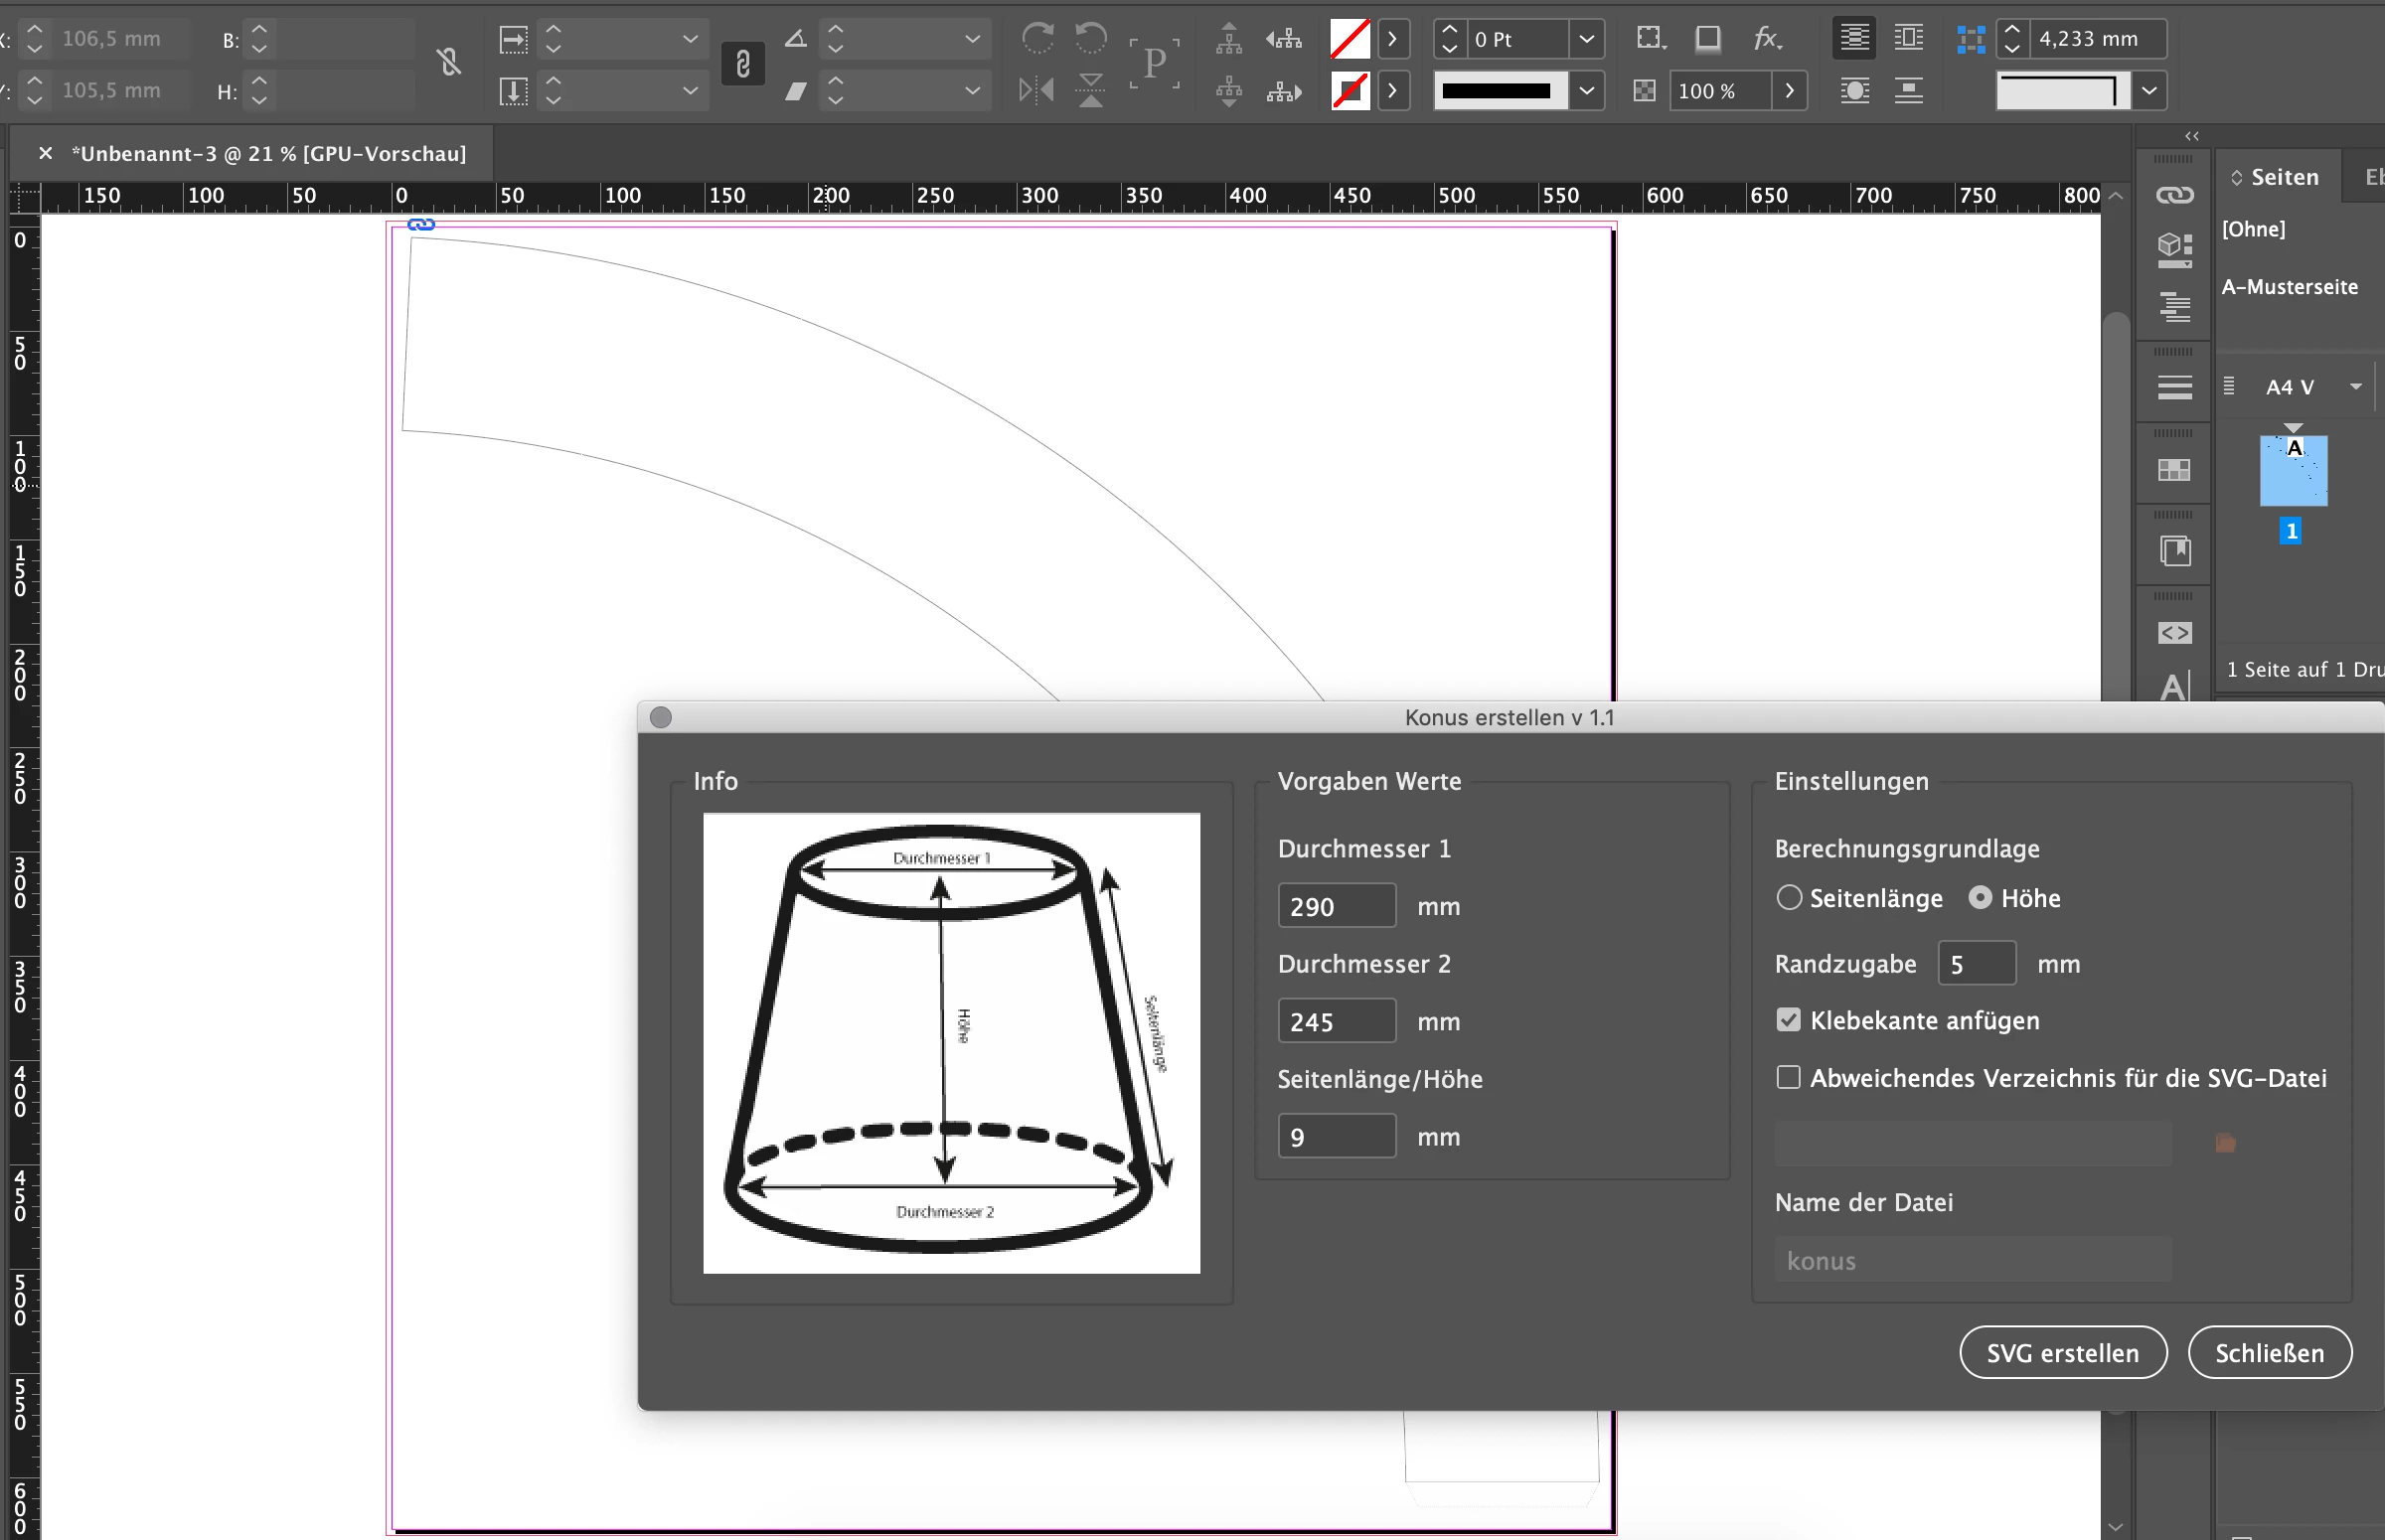Select the Höhe radio button
2385x1540 pixels.
coord(1980,898)
